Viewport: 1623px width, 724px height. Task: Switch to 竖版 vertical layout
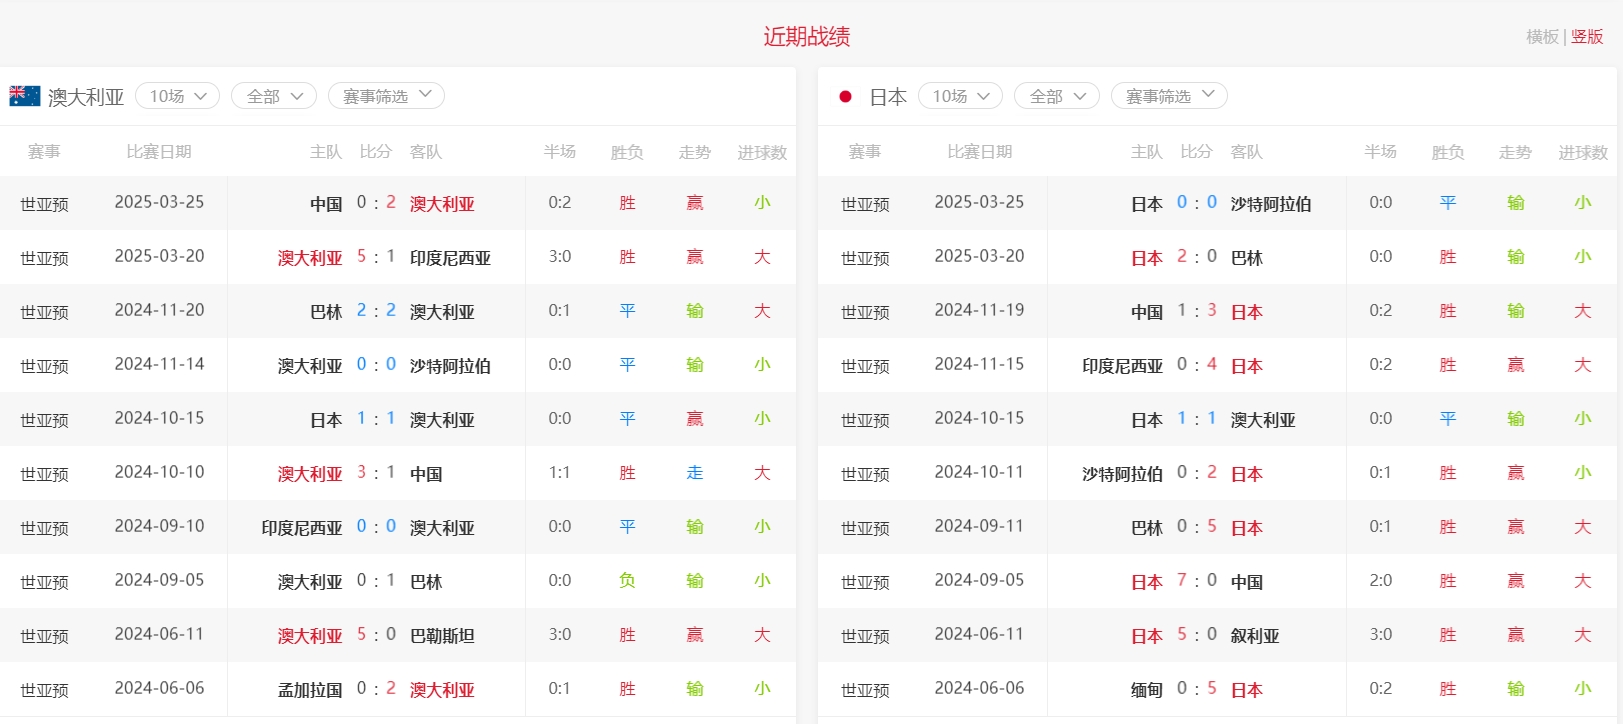tap(1587, 37)
